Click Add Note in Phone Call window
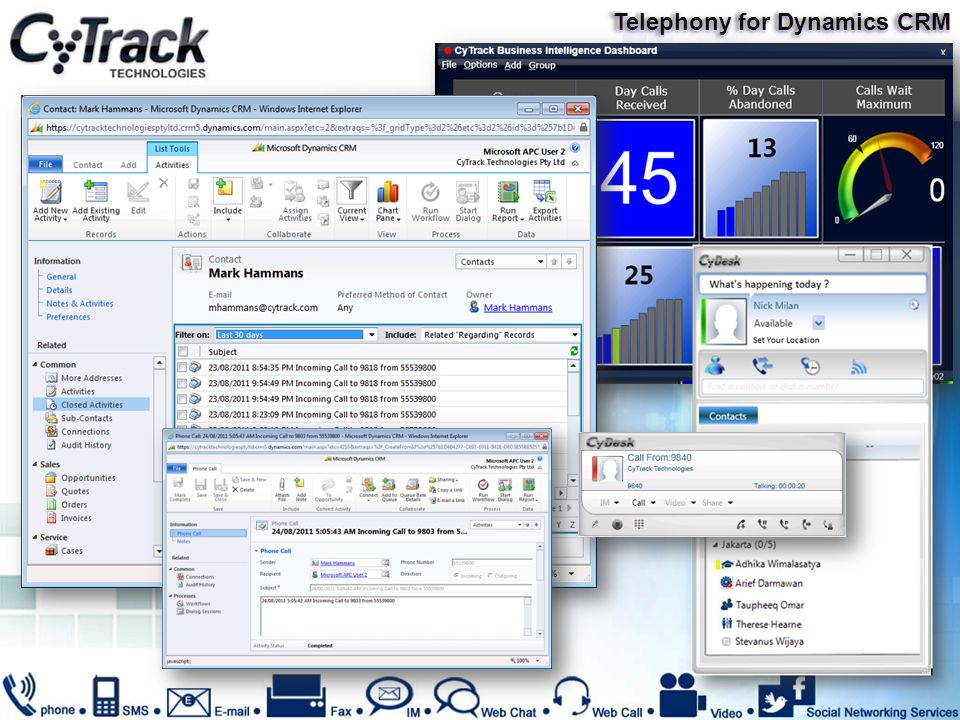Screen dimensions: 960x720 pos(301,490)
